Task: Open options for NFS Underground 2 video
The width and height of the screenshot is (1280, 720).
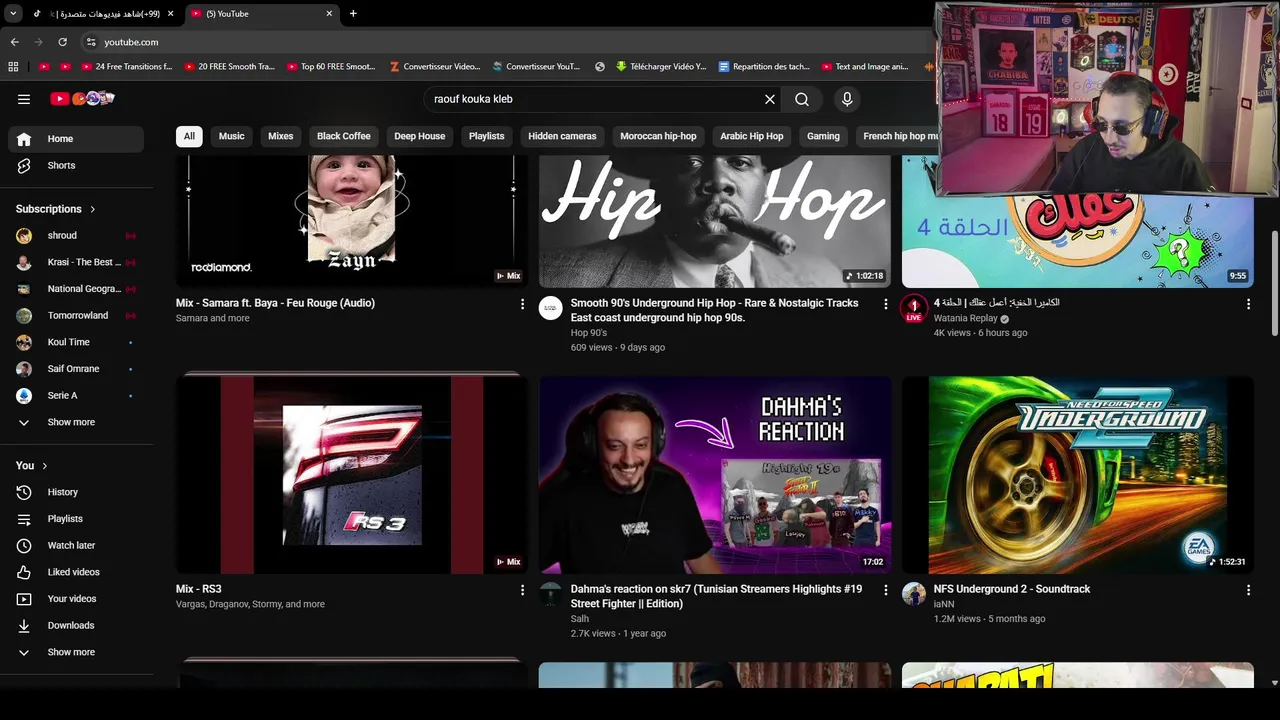Action: [x=1248, y=590]
